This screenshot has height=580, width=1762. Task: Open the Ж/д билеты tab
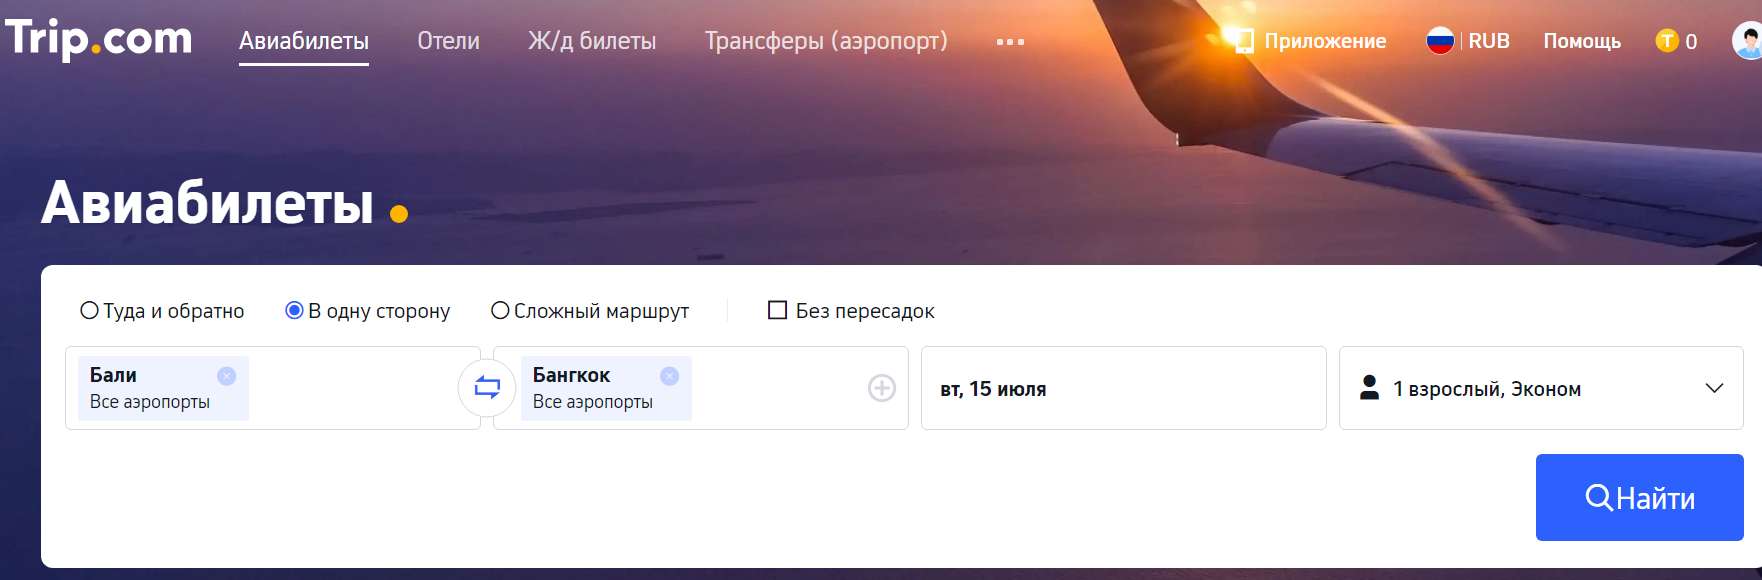[x=592, y=41]
